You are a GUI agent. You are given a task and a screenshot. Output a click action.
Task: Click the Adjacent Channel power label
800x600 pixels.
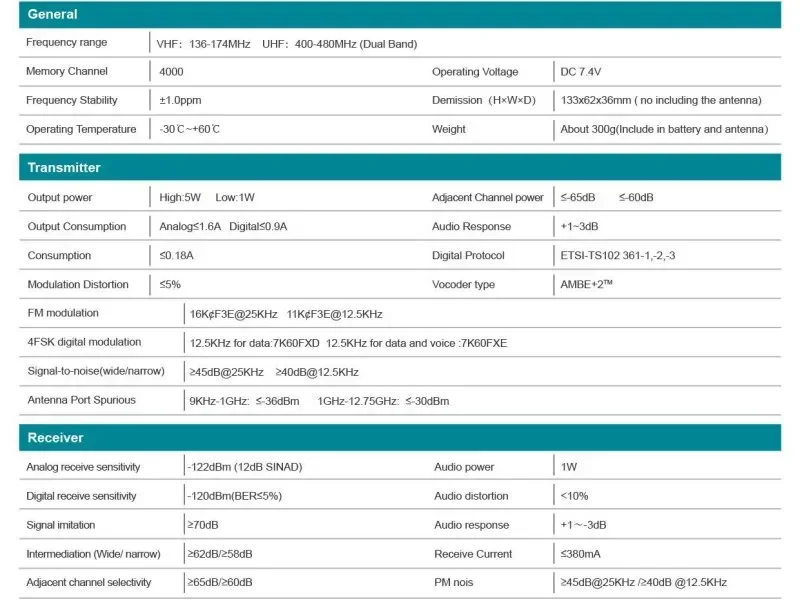pyautogui.click(x=488, y=197)
